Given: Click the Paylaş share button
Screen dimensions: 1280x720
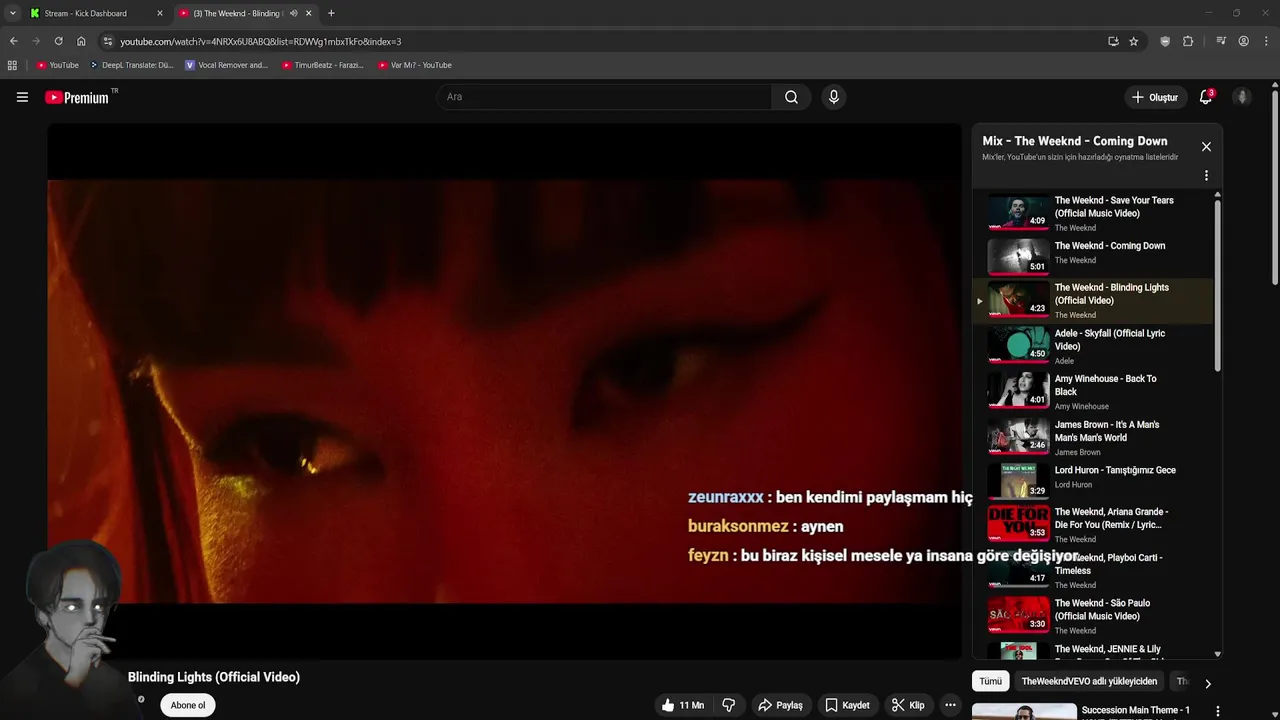Looking at the screenshot, I should click(780, 705).
